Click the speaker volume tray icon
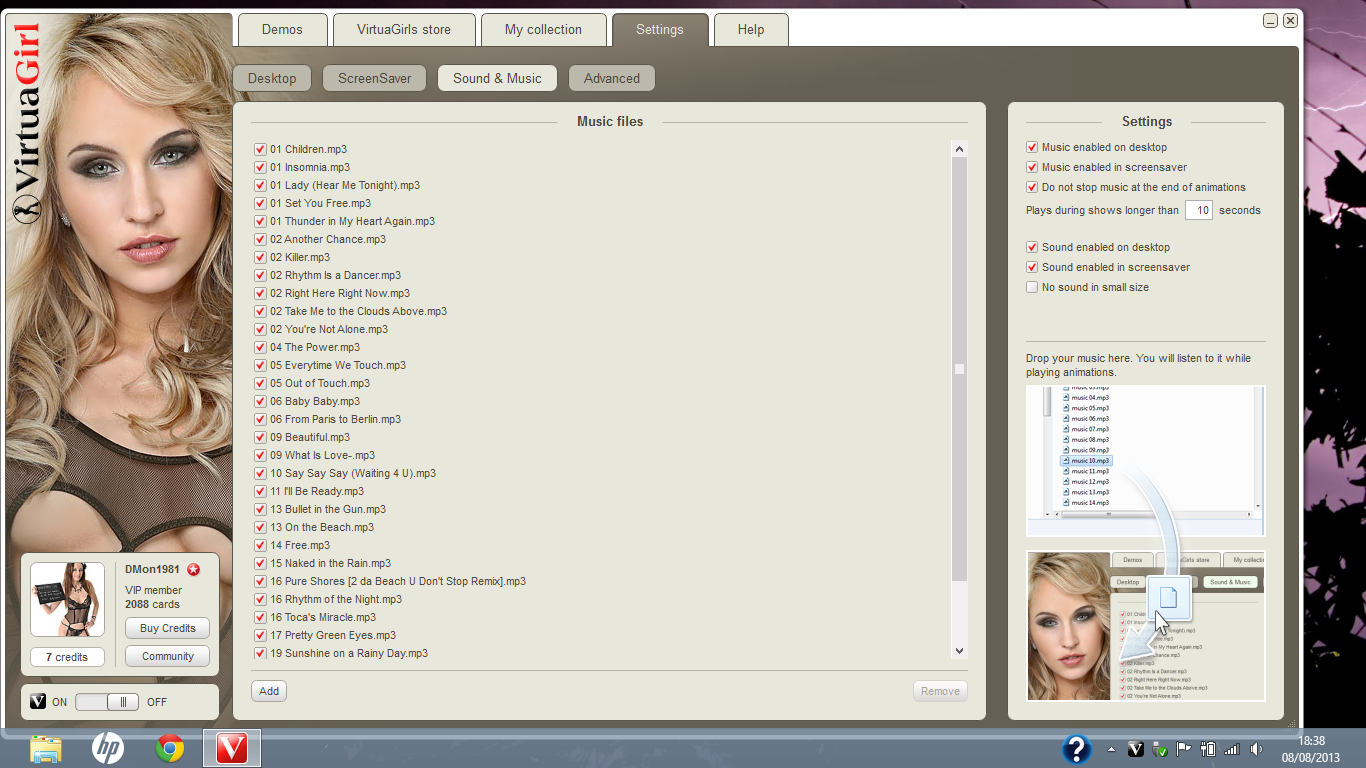Image resolution: width=1366 pixels, height=768 pixels. click(1256, 749)
